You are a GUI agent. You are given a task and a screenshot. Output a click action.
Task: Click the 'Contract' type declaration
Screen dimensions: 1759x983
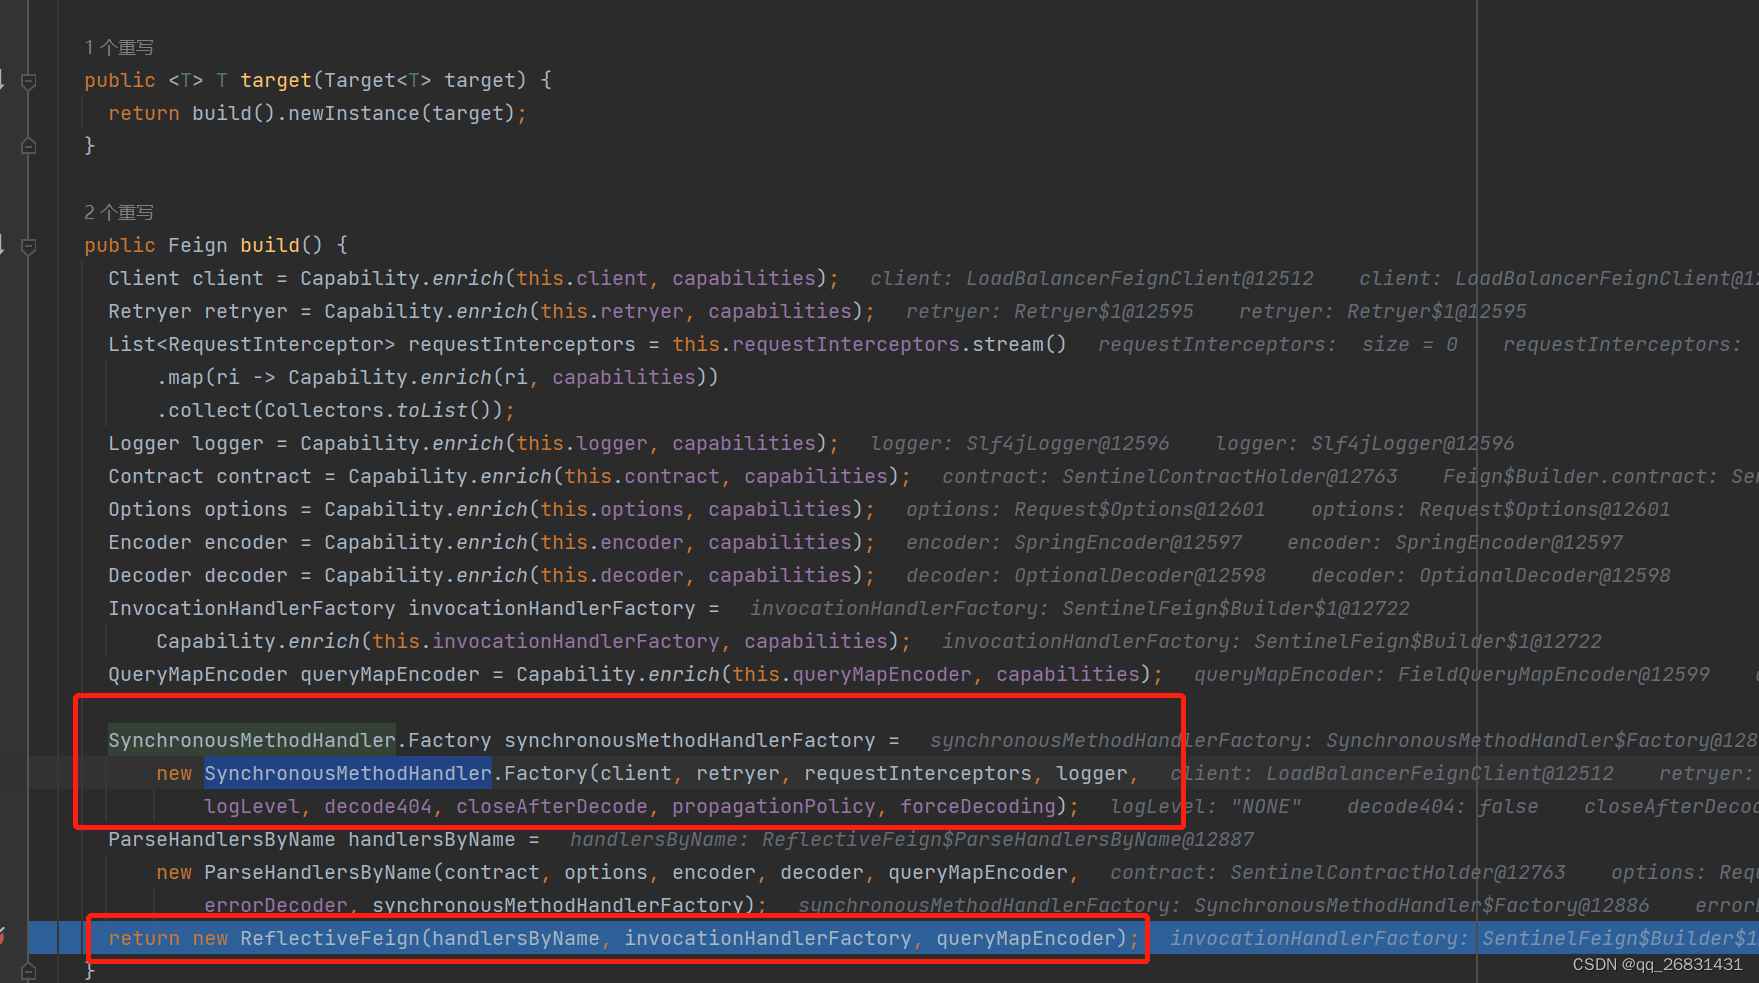pos(156,476)
